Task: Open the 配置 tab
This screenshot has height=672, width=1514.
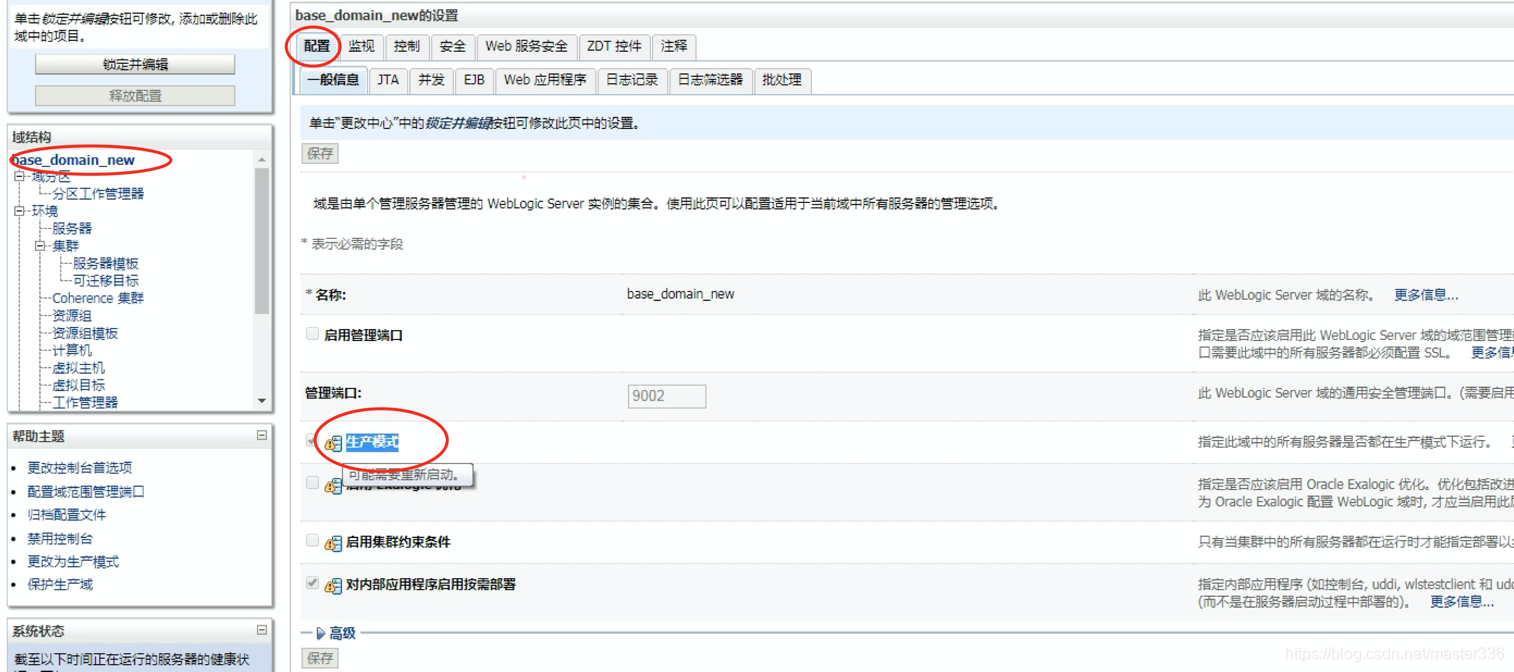Action: tap(317, 46)
